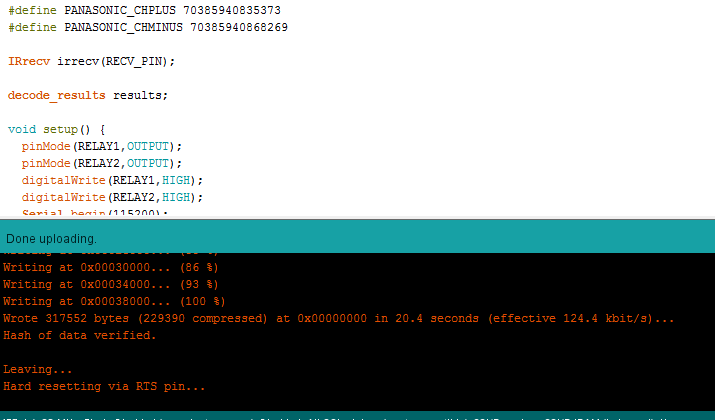The width and height of the screenshot is (715, 420).
Task: Click the console line showing 86 % progress
Action: tap(110, 267)
